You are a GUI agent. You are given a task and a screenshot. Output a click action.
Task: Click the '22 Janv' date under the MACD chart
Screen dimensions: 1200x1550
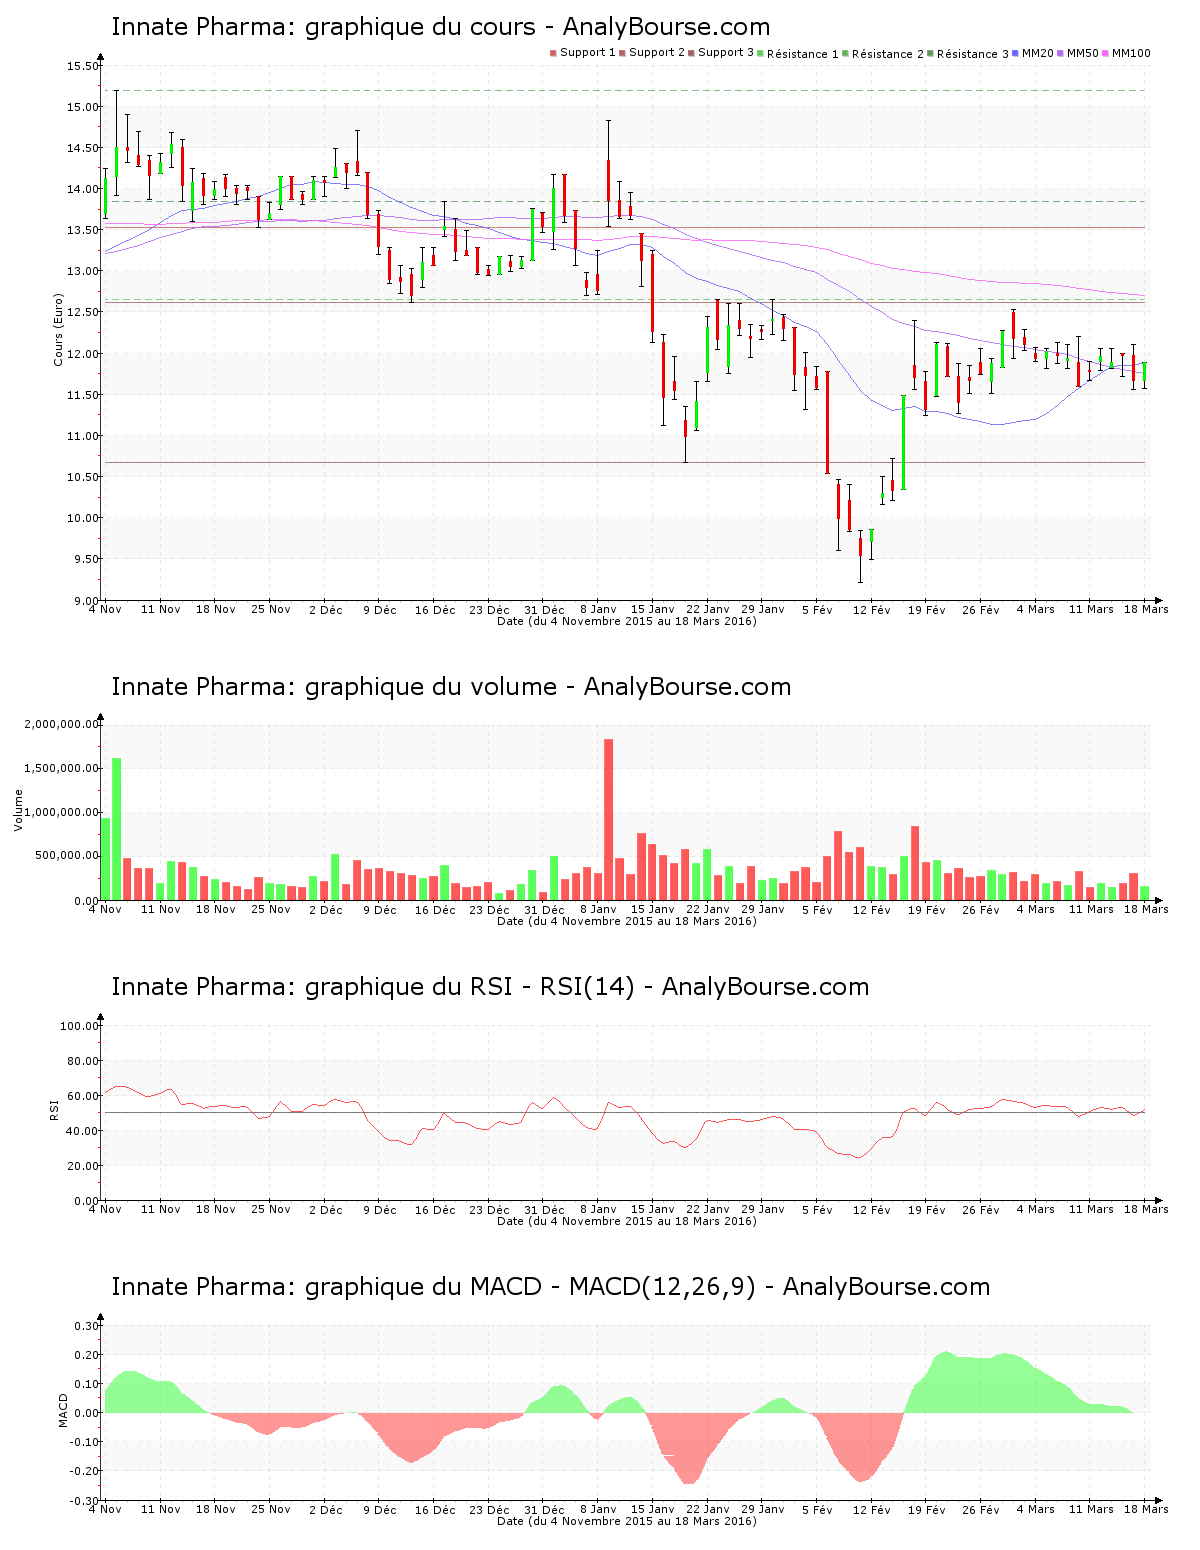click(x=708, y=1509)
